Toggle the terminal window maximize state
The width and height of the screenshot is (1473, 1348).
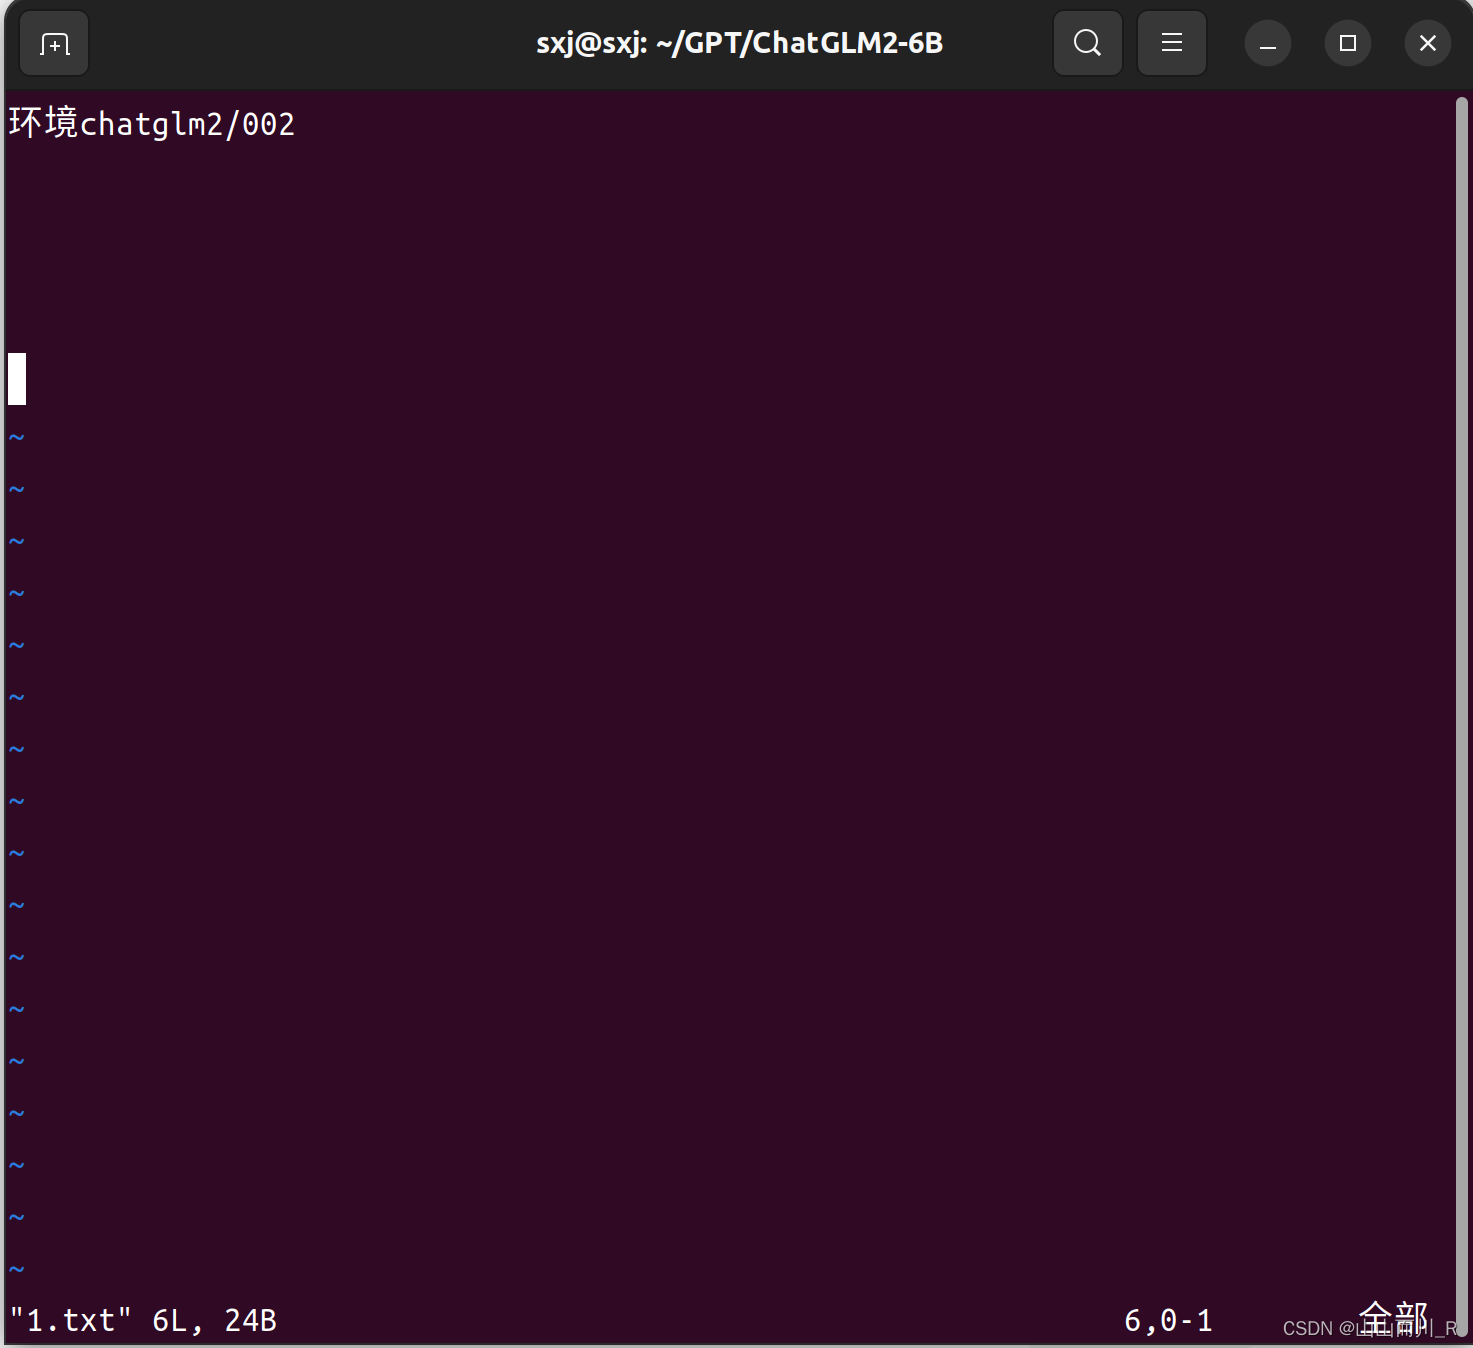[x=1347, y=43]
